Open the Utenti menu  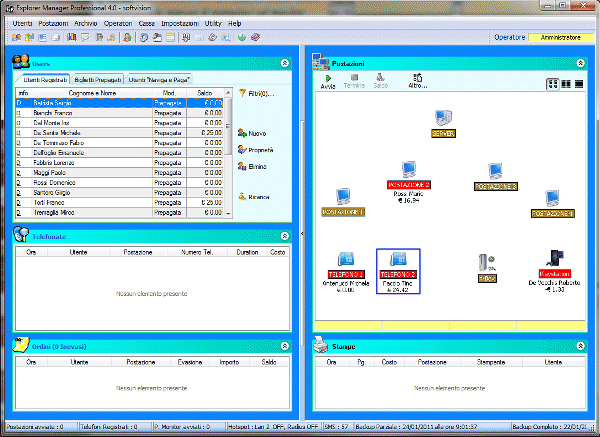(22, 23)
